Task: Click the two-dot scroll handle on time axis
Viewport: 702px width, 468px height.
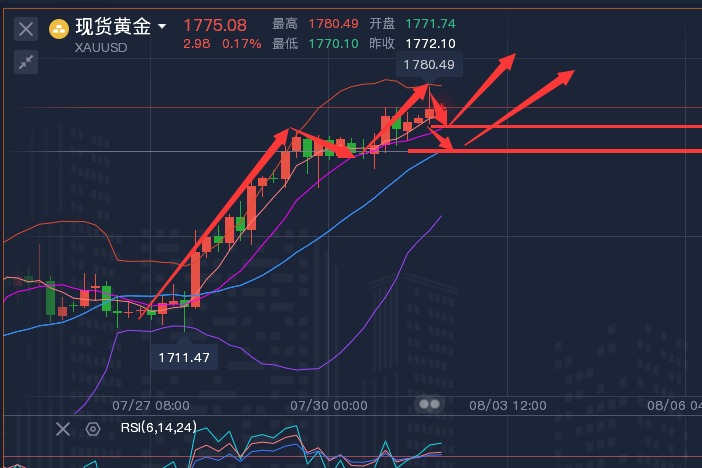Action: [430, 404]
